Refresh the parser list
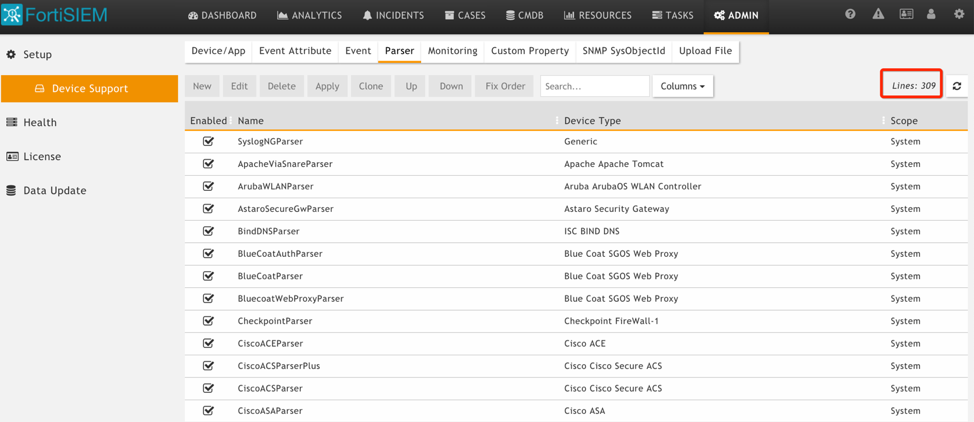 pyautogui.click(x=957, y=86)
